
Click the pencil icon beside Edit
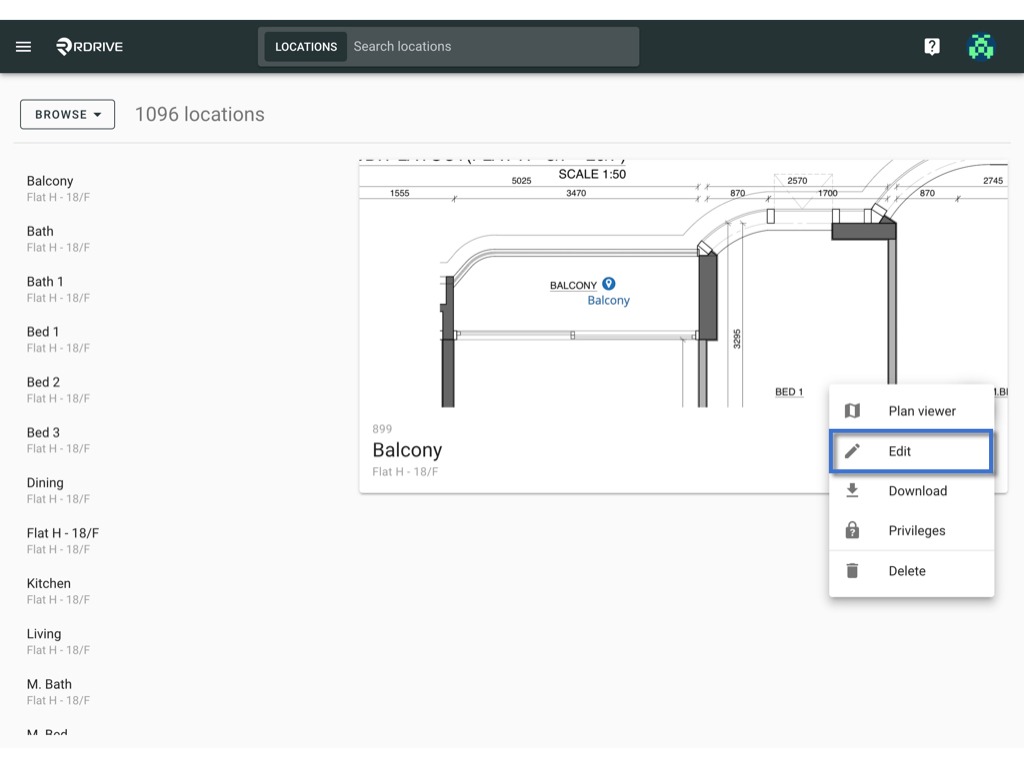(x=852, y=451)
